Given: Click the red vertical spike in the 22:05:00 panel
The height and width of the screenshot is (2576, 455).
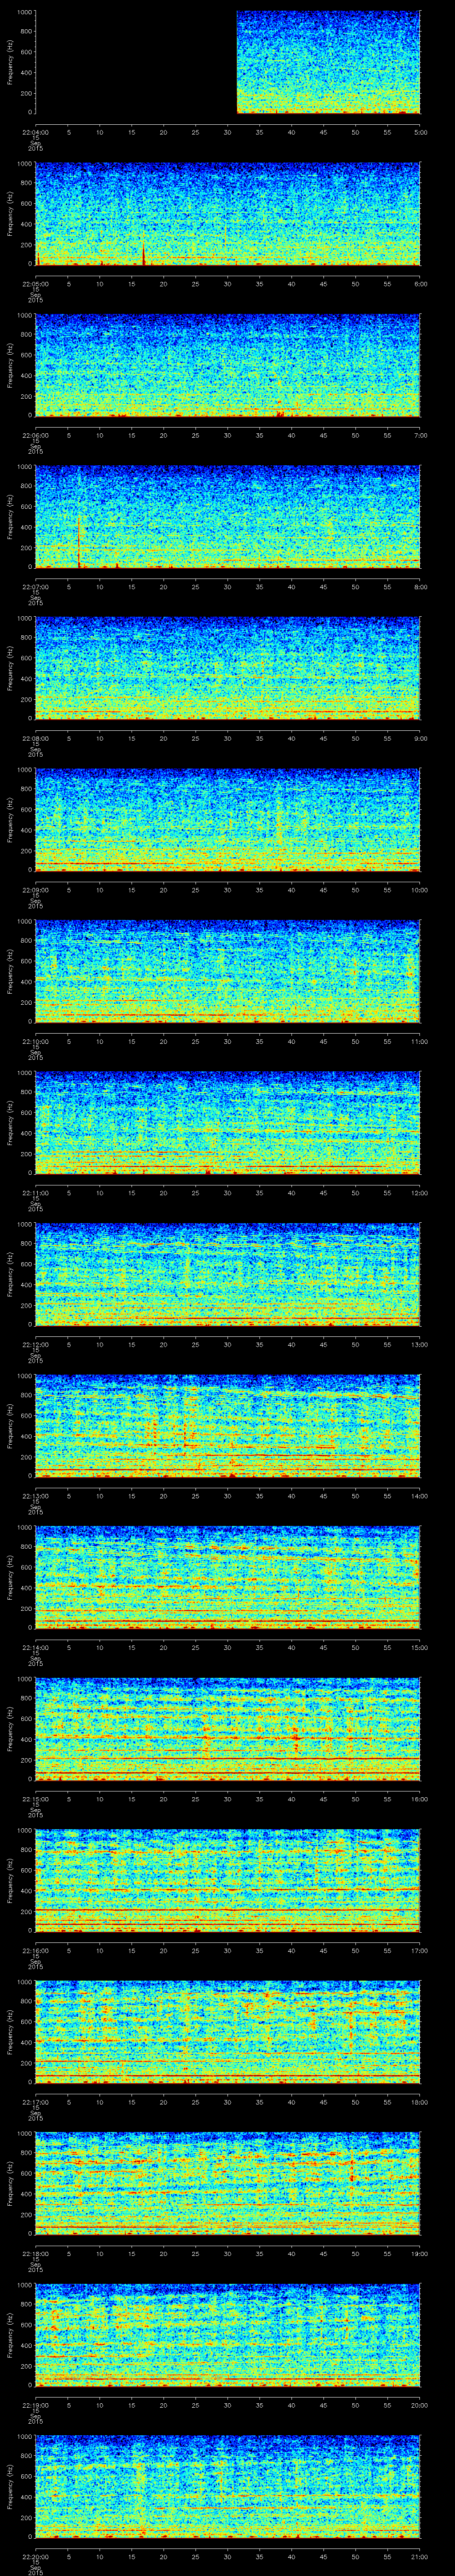Looking at the screenshot, I should pos(143,255).
